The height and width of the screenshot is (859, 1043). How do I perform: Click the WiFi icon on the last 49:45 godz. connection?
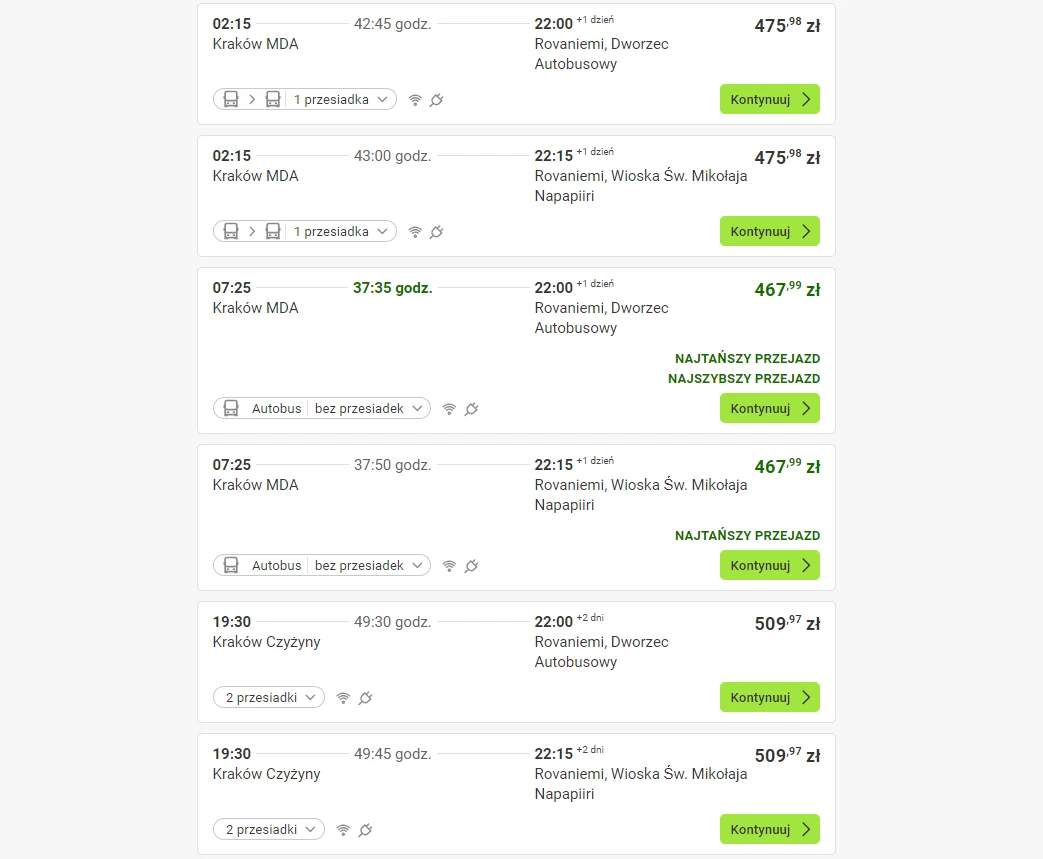point(343,829)
